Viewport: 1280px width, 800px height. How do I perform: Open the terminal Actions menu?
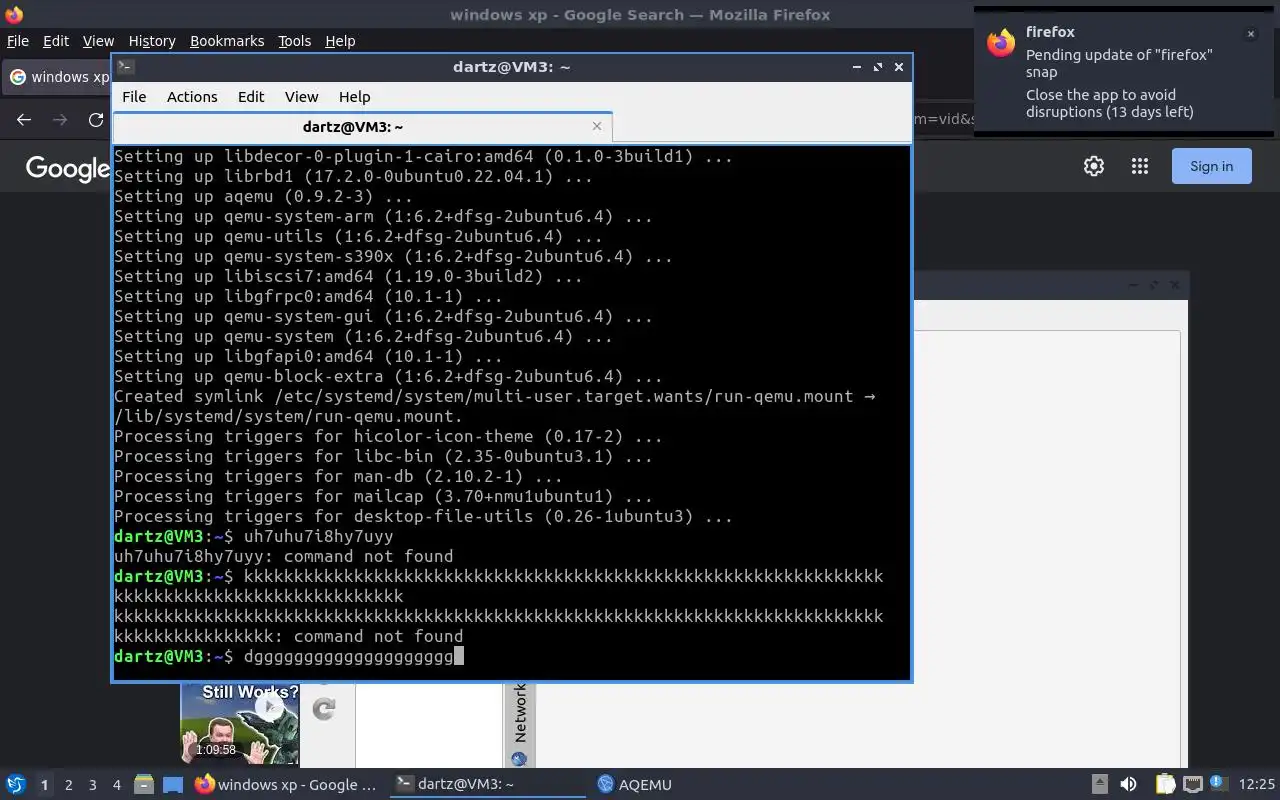pyautogui.click(x=192, y=97)
